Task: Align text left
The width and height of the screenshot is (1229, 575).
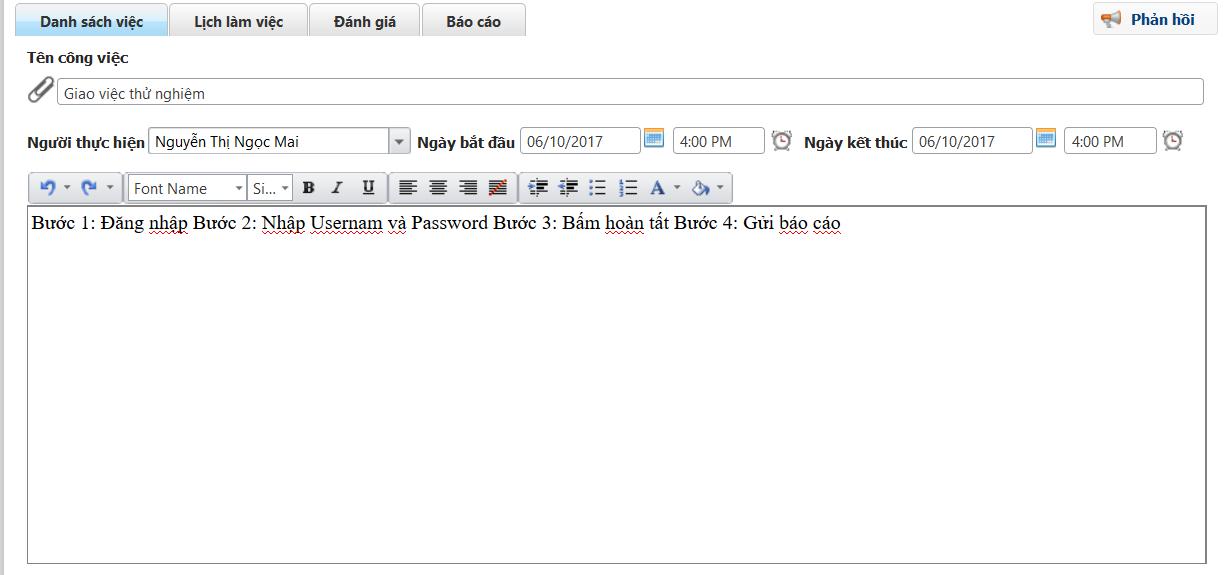Action: pyautogui.click(x=407, y=188)
